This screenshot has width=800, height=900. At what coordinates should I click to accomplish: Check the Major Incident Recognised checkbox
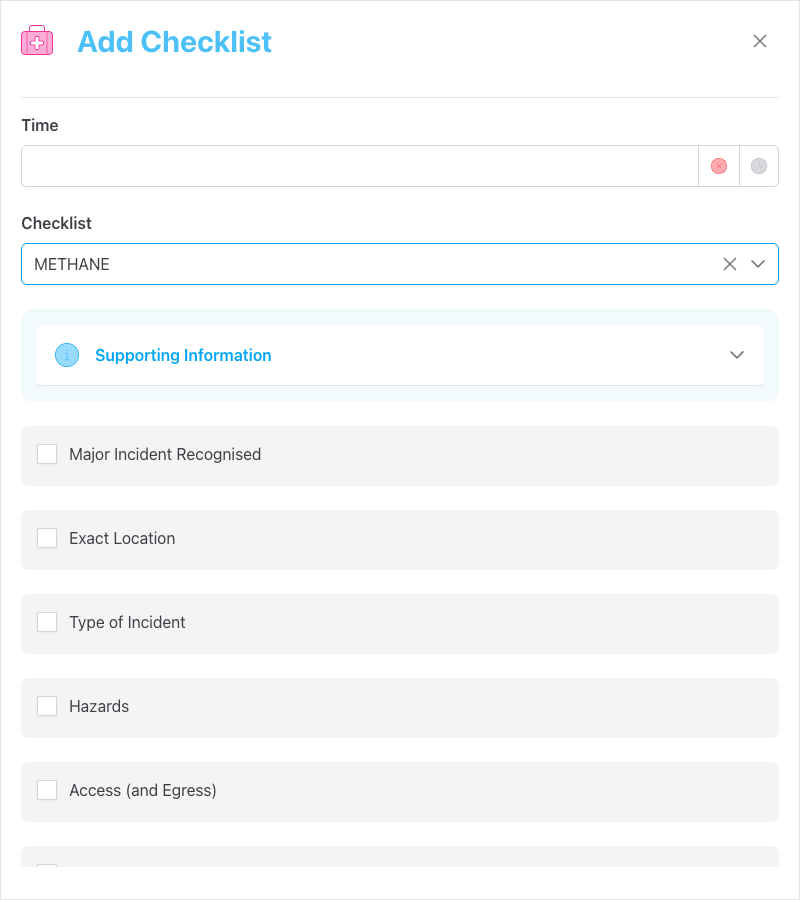tap(47, 454)
